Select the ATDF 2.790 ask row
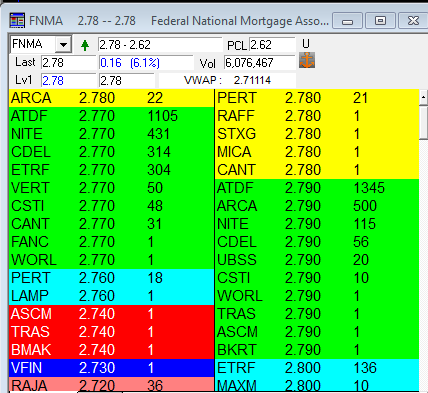Image resolution: width=428 pixels, height=393 pixels. point(317,188)
